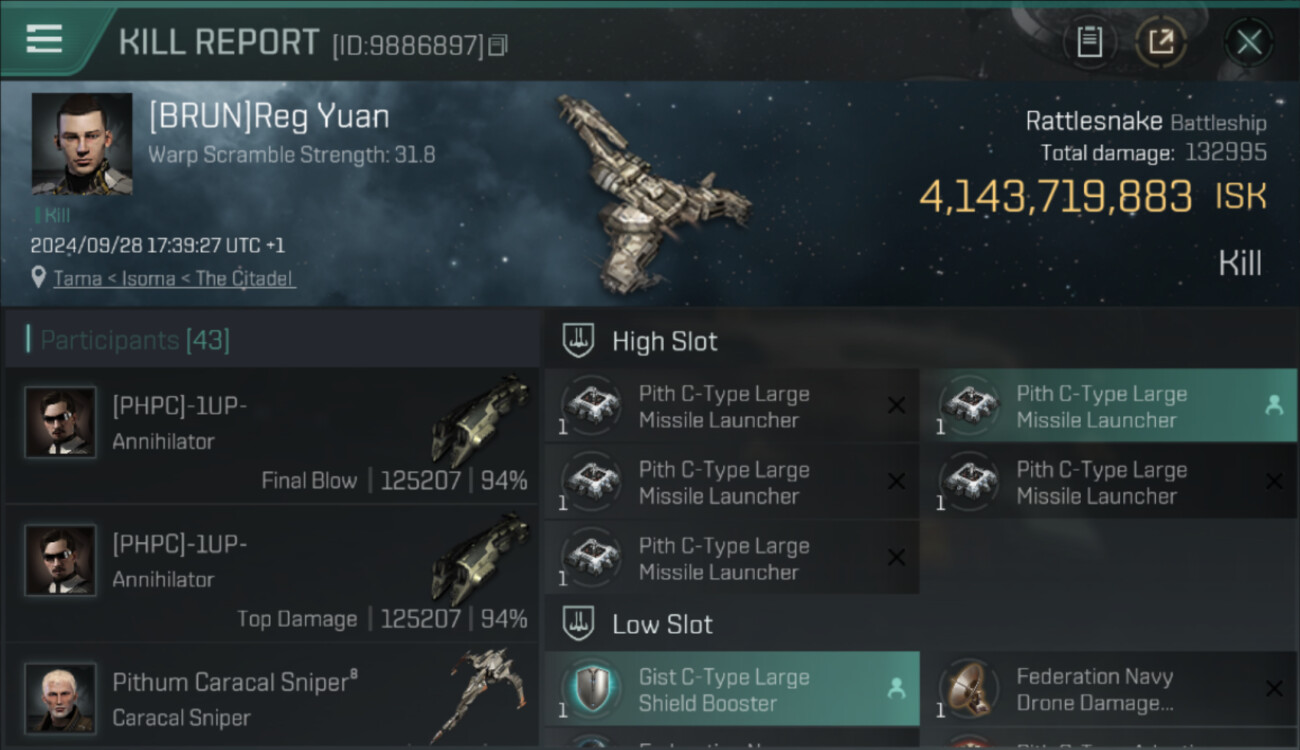Open the hamburger menu icon

[44, 39]
